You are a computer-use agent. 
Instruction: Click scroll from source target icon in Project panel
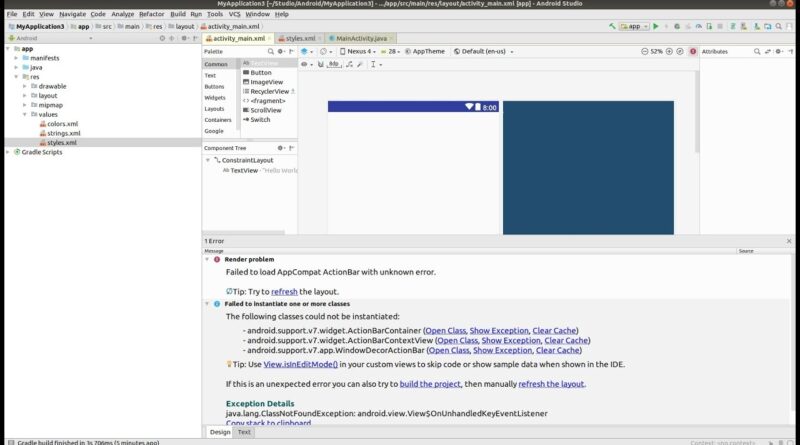tap(162, 38)
